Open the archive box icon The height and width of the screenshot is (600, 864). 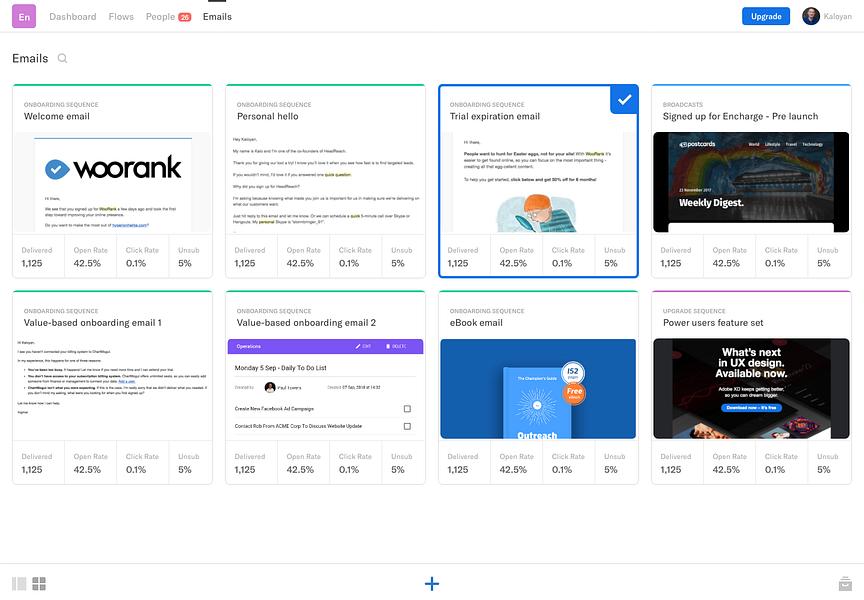(845, 583)
